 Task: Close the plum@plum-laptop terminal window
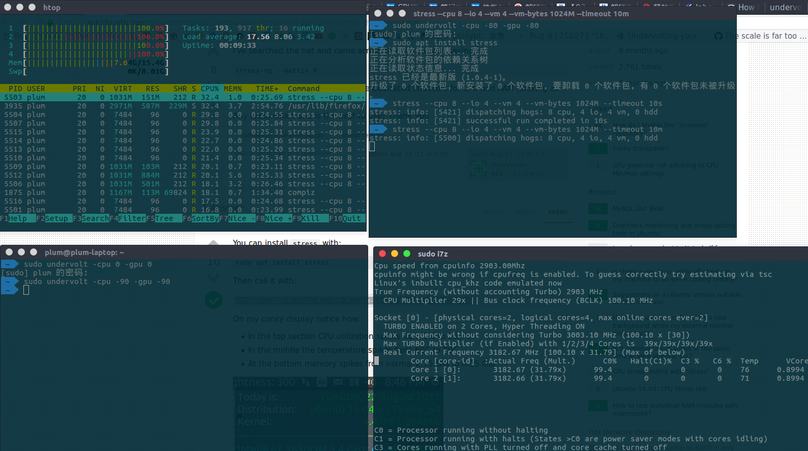(8, 253)
